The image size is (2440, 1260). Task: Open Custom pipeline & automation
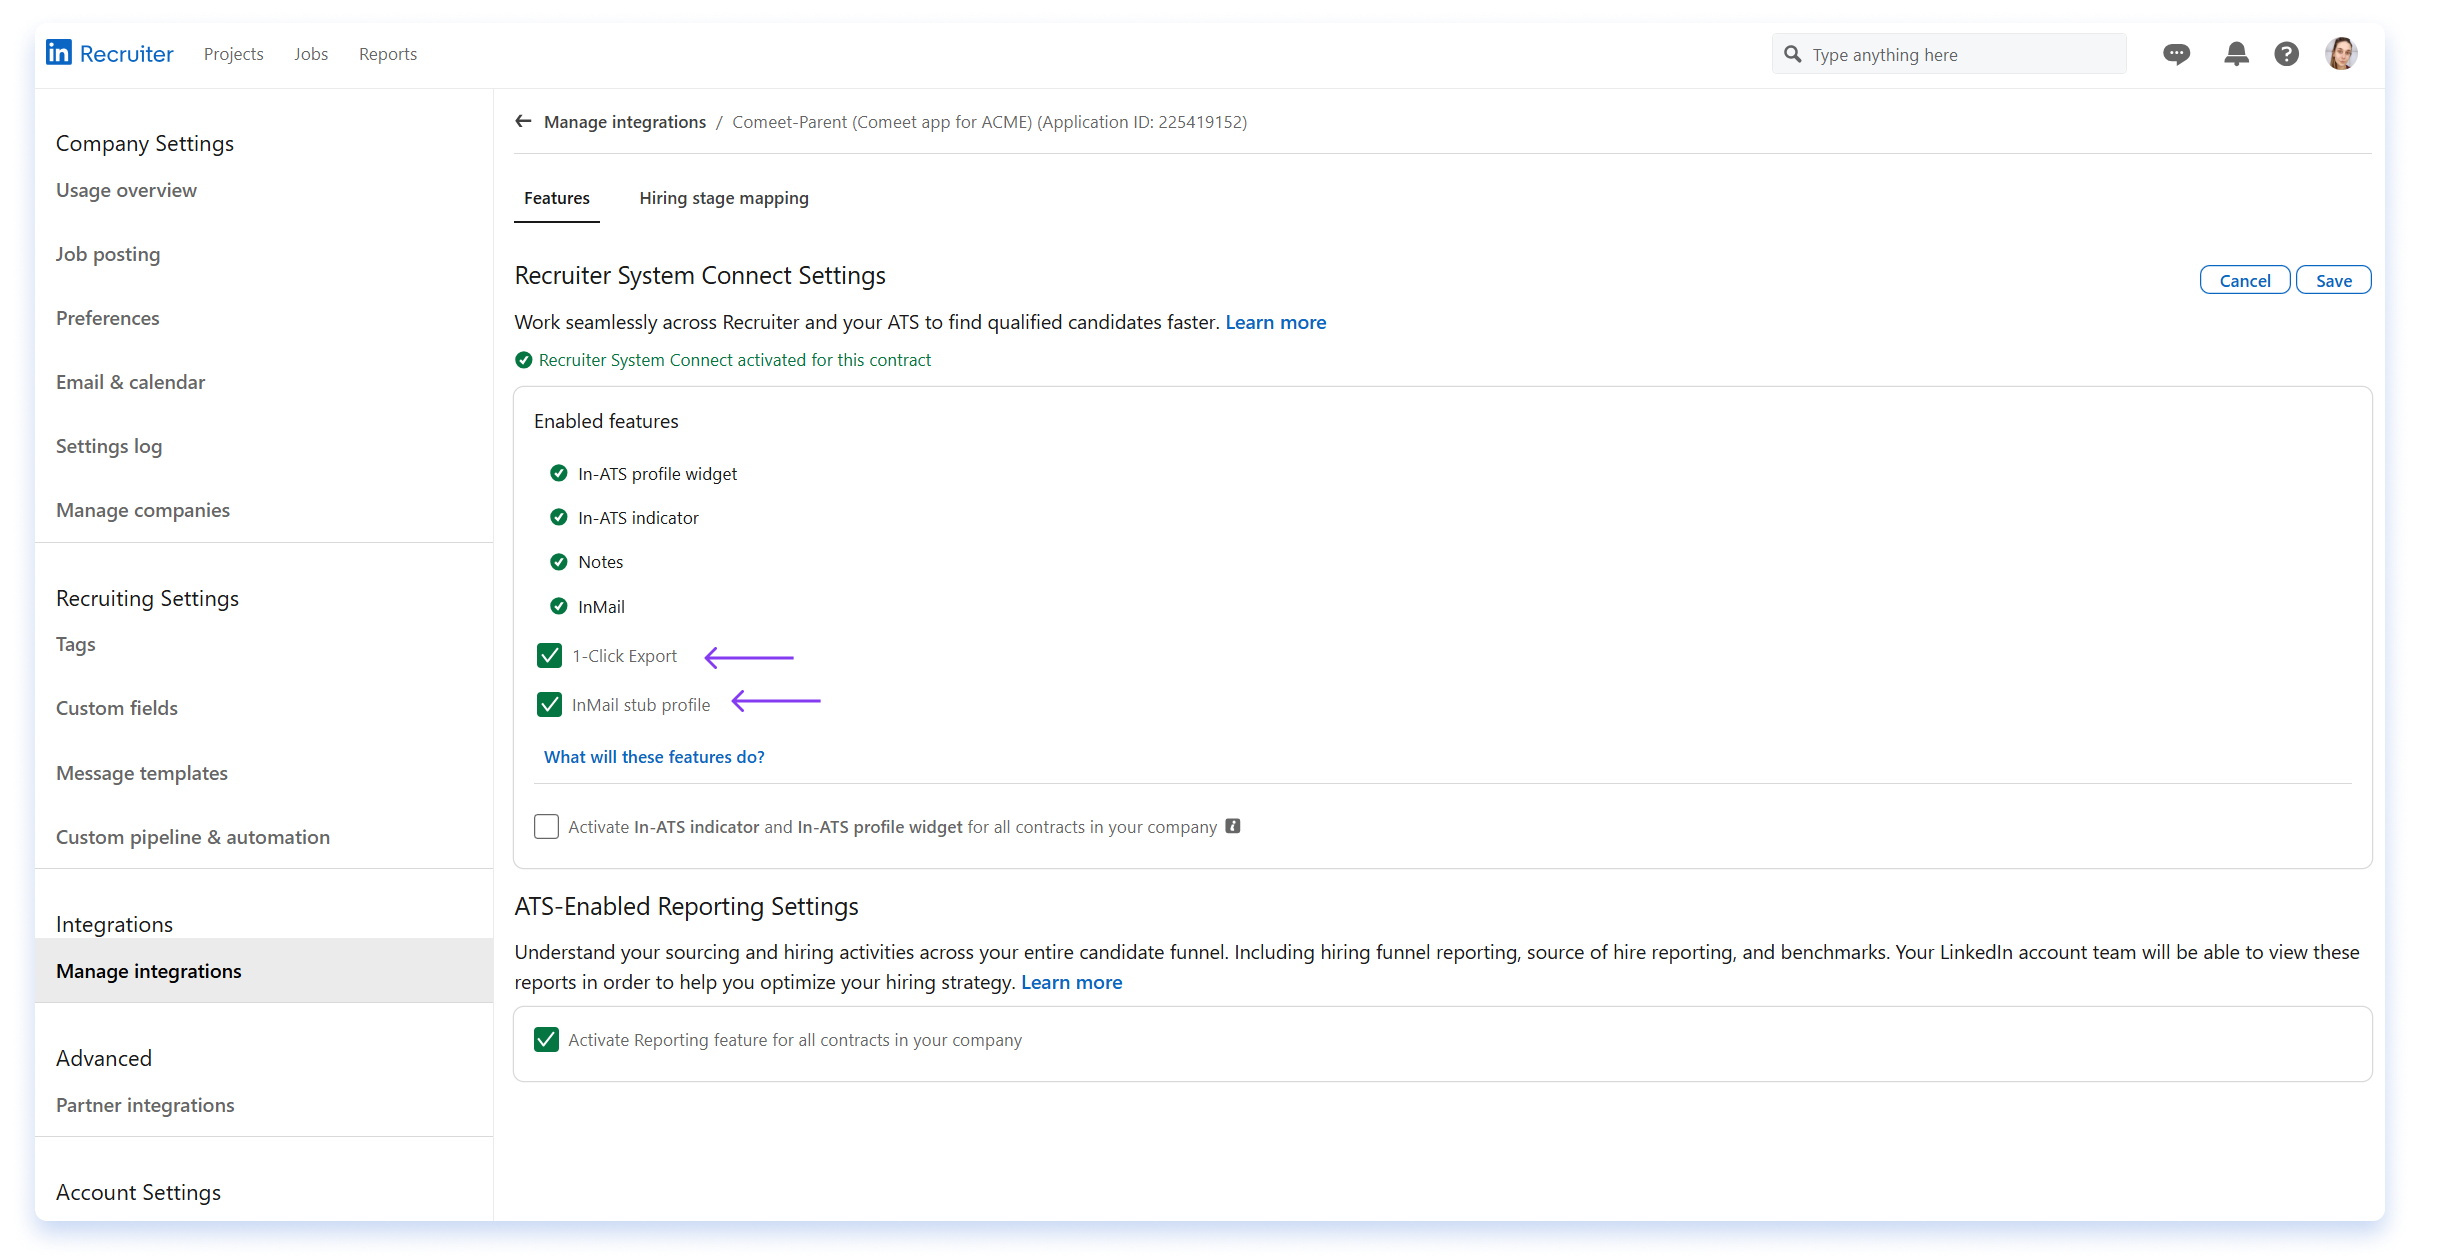tap(193, 837)
